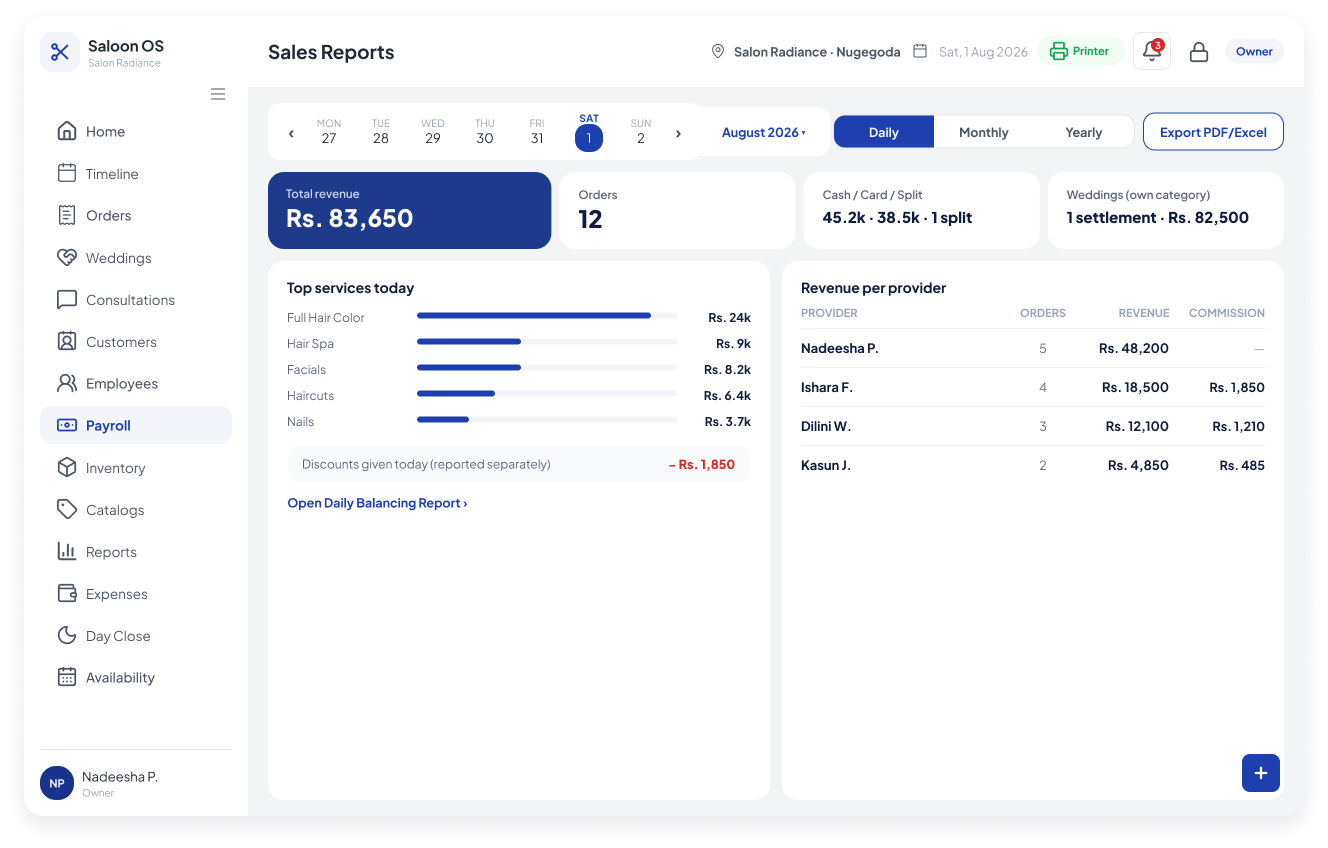Click the NP user avatar
This screenshot has height=848, width=1328.
click(x=57, y=784)
